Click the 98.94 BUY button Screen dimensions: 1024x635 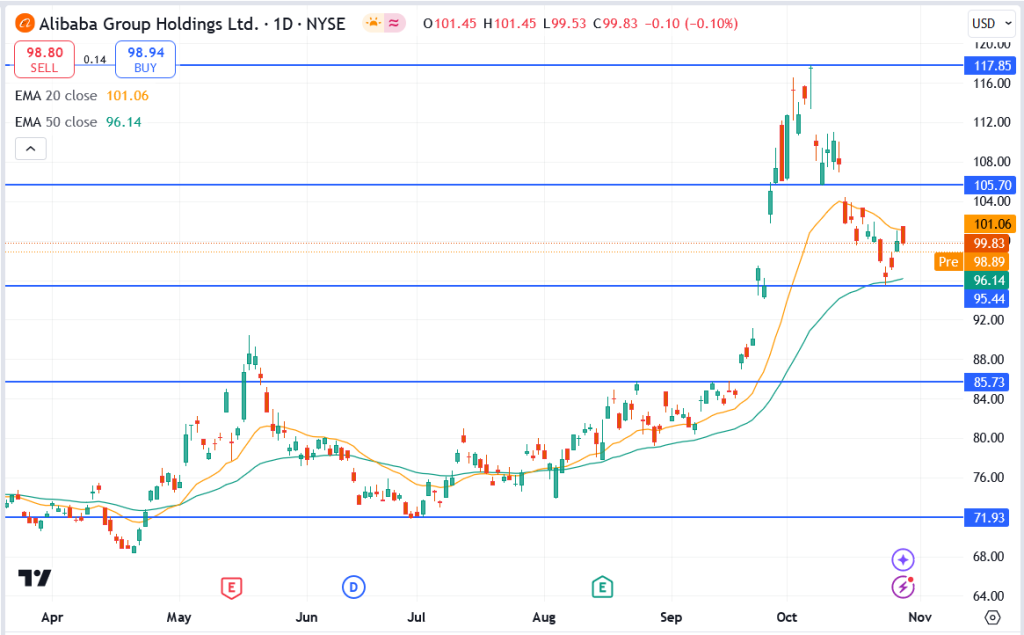(146, 59)
